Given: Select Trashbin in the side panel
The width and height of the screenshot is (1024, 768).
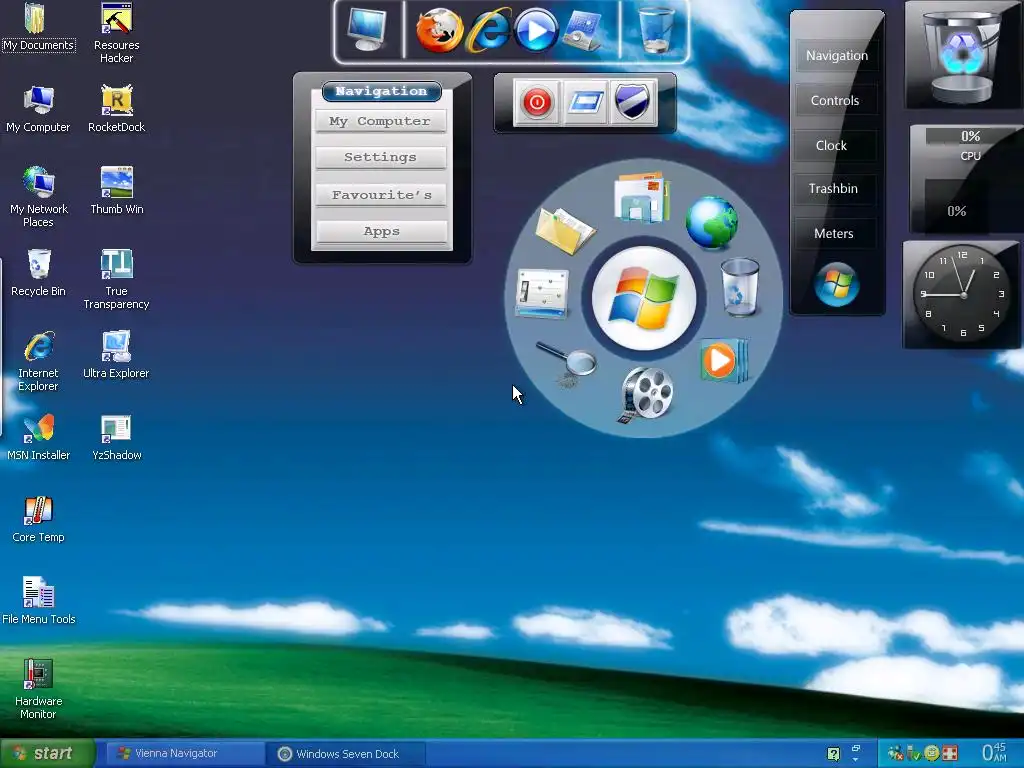Looking at the screenshot, I should (834, 189).
